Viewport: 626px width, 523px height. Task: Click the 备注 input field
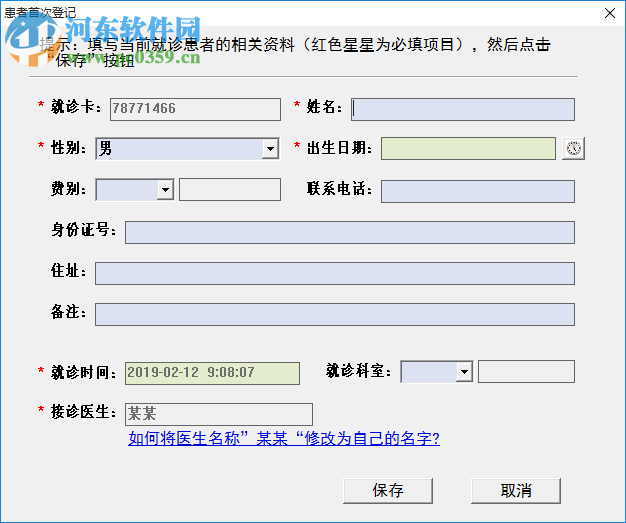[335, 315]
